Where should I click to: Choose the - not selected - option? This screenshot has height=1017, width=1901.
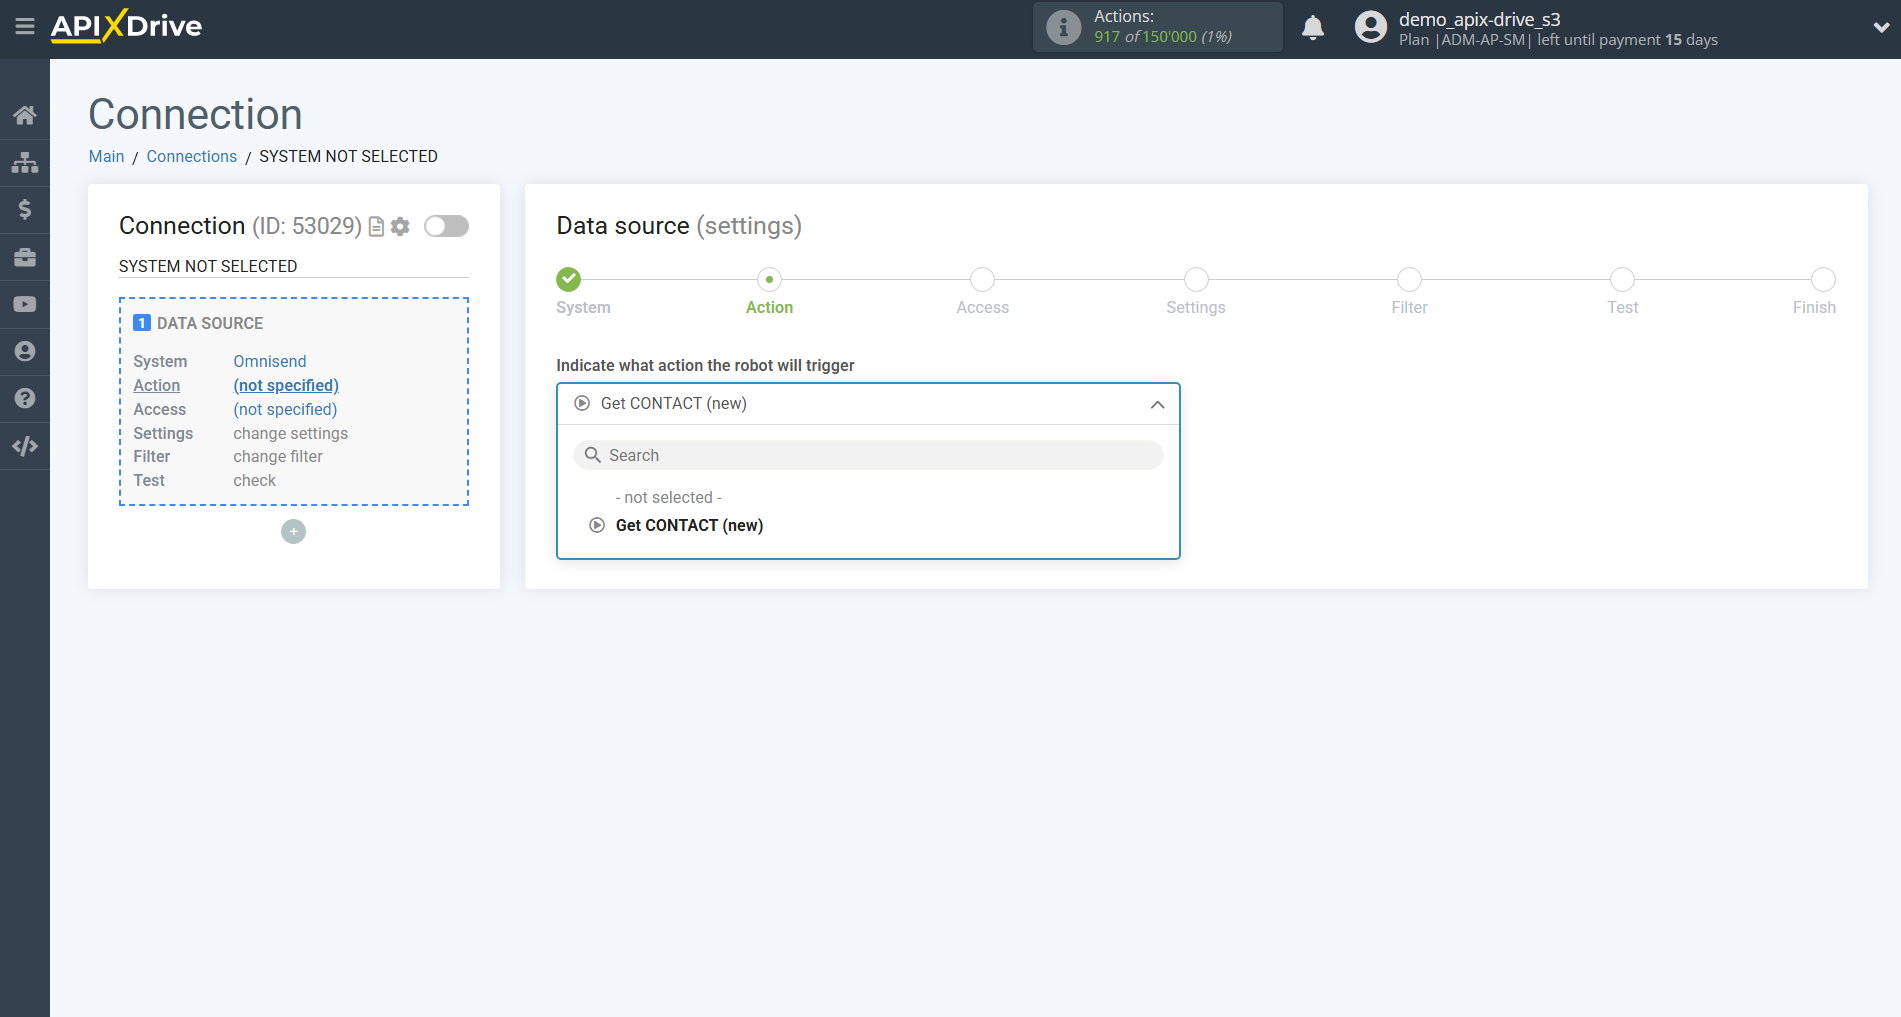click(x=668, y=497)
